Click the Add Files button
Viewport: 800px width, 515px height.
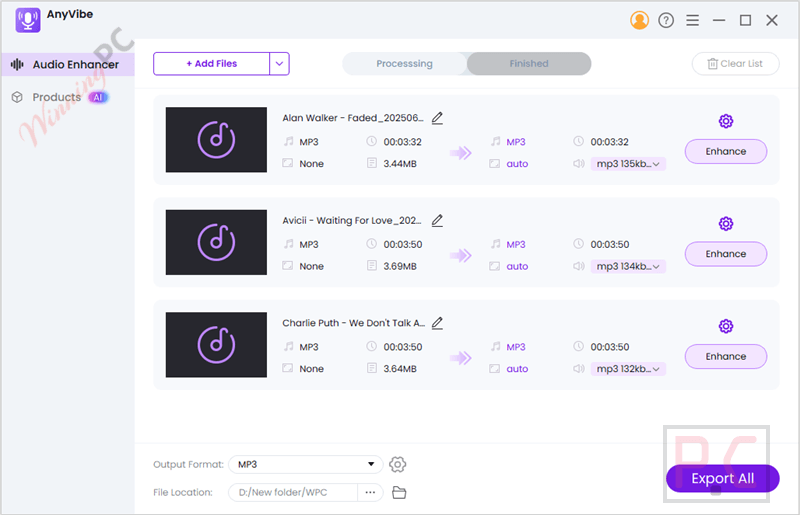pyautogui.click(x=211, y=64)
